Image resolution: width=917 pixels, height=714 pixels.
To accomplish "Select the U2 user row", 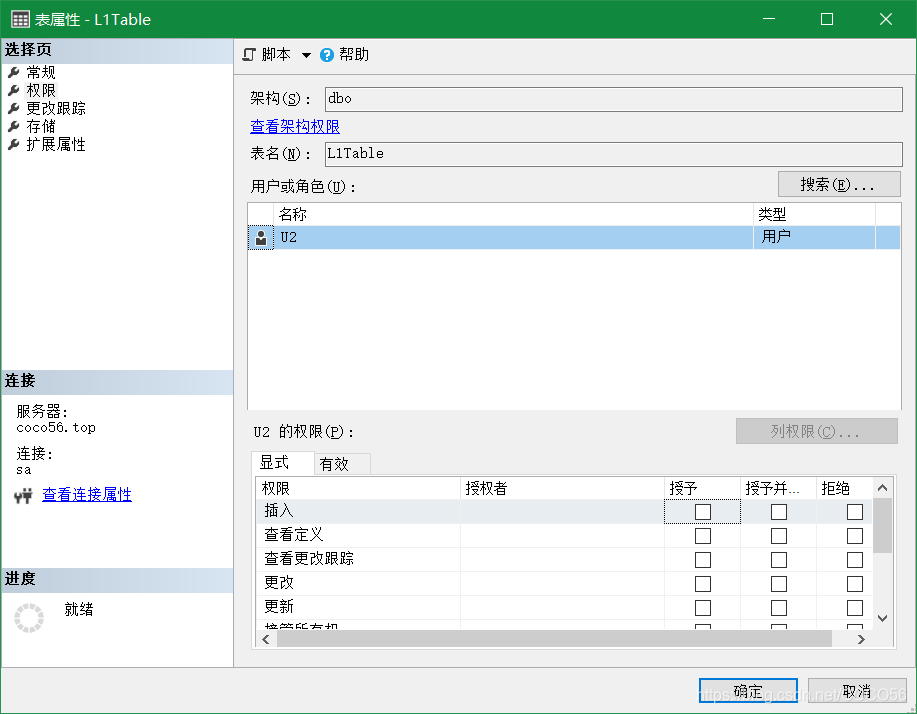I will tap(574, 237).
